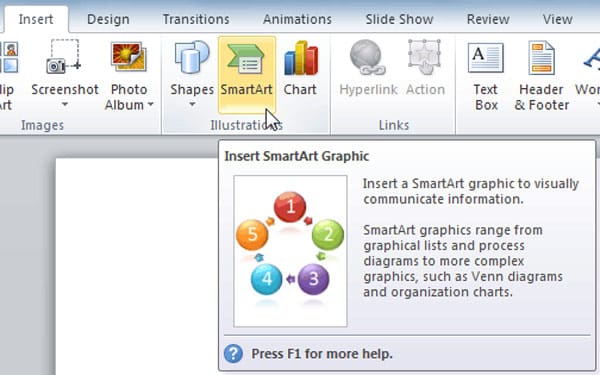600x375 pixels.
Task: Open the Photo Album icon
Action: (129, 57)
